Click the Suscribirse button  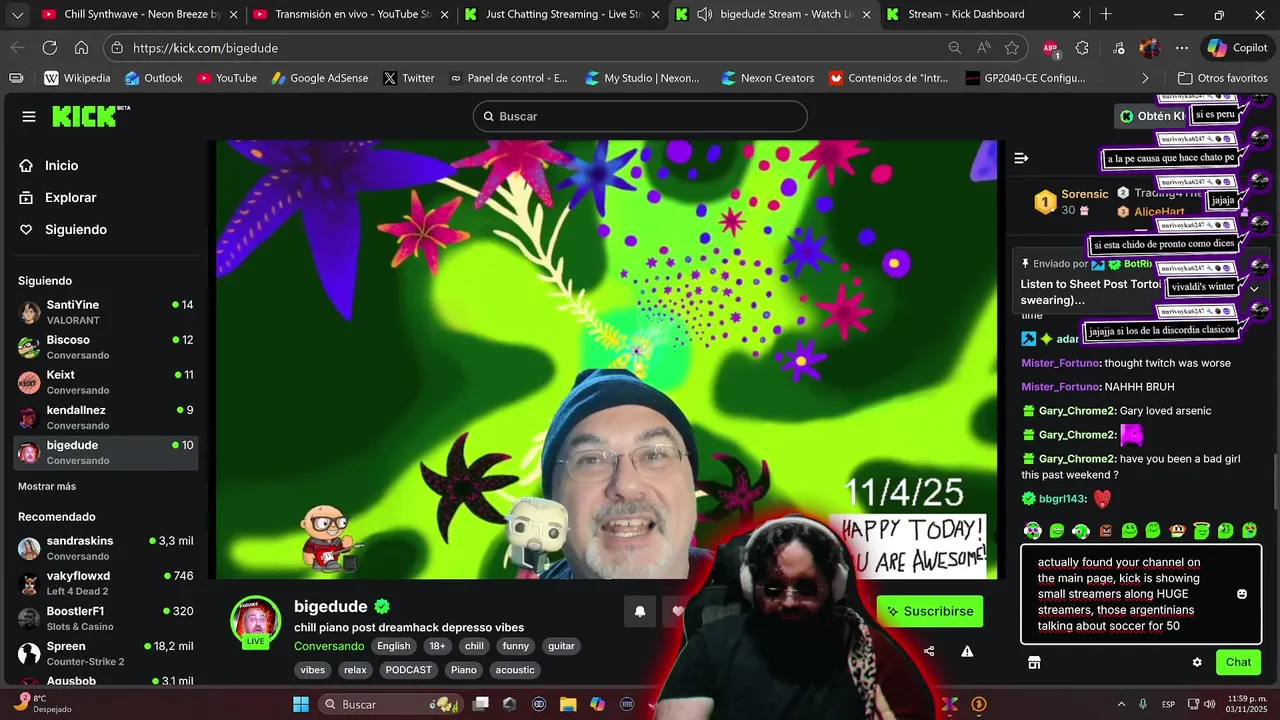930,611
